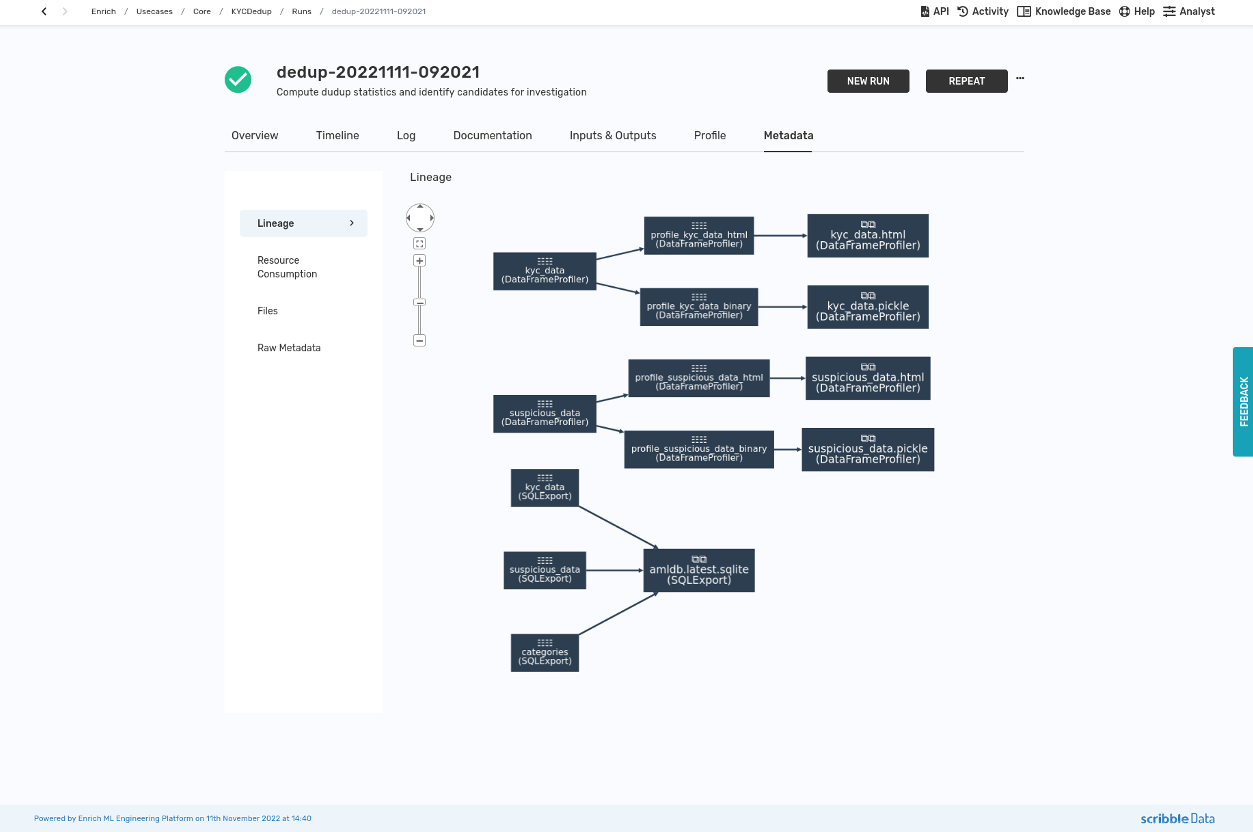This screenshot has height=832, width=1253.
Task: Open the Activity history icon
Action: (982, 11)
